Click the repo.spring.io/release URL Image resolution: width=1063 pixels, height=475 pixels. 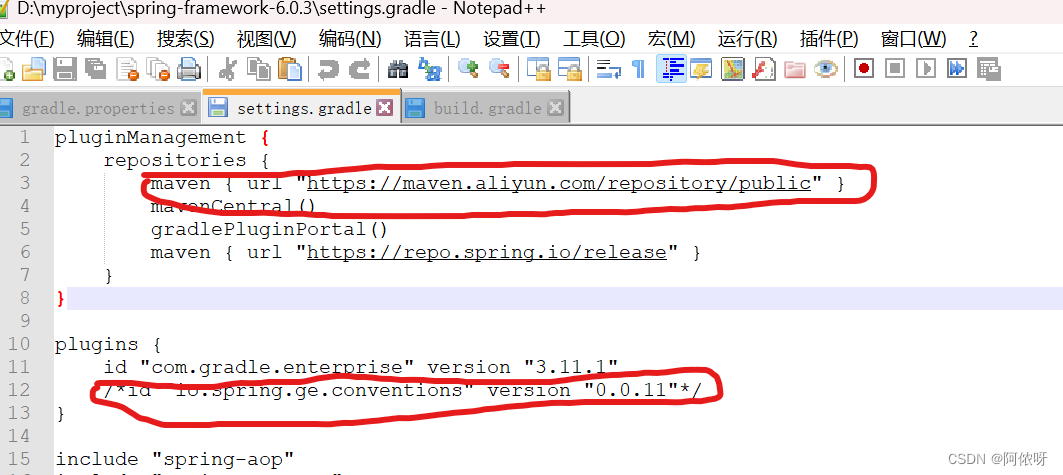487,252
